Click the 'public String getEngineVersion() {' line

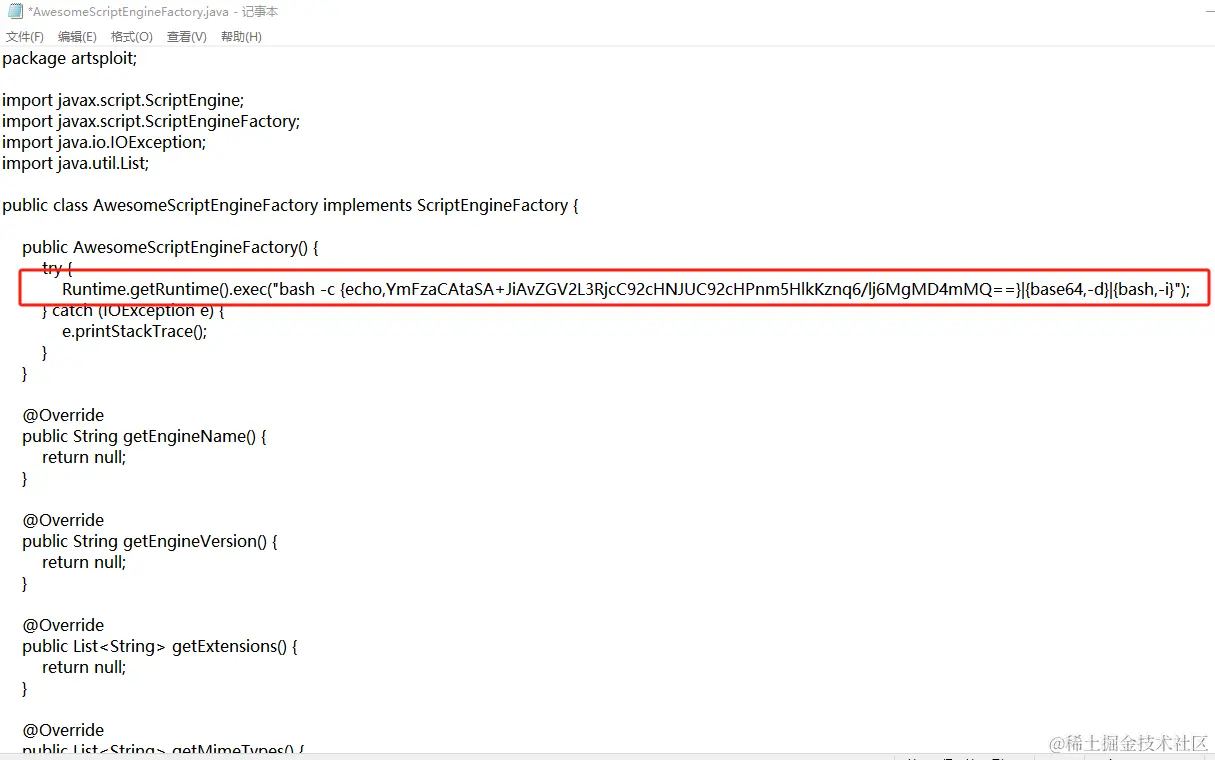pyautogui.click(x=150, y=541)
